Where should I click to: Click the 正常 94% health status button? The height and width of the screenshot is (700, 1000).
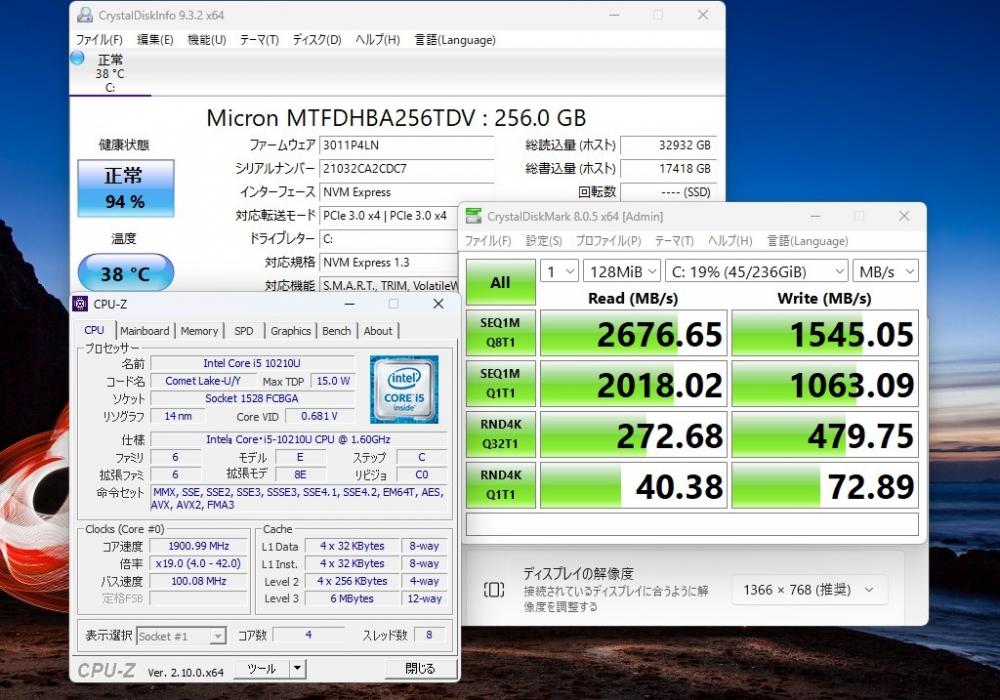pyautogui.click(x=126, y=188)
